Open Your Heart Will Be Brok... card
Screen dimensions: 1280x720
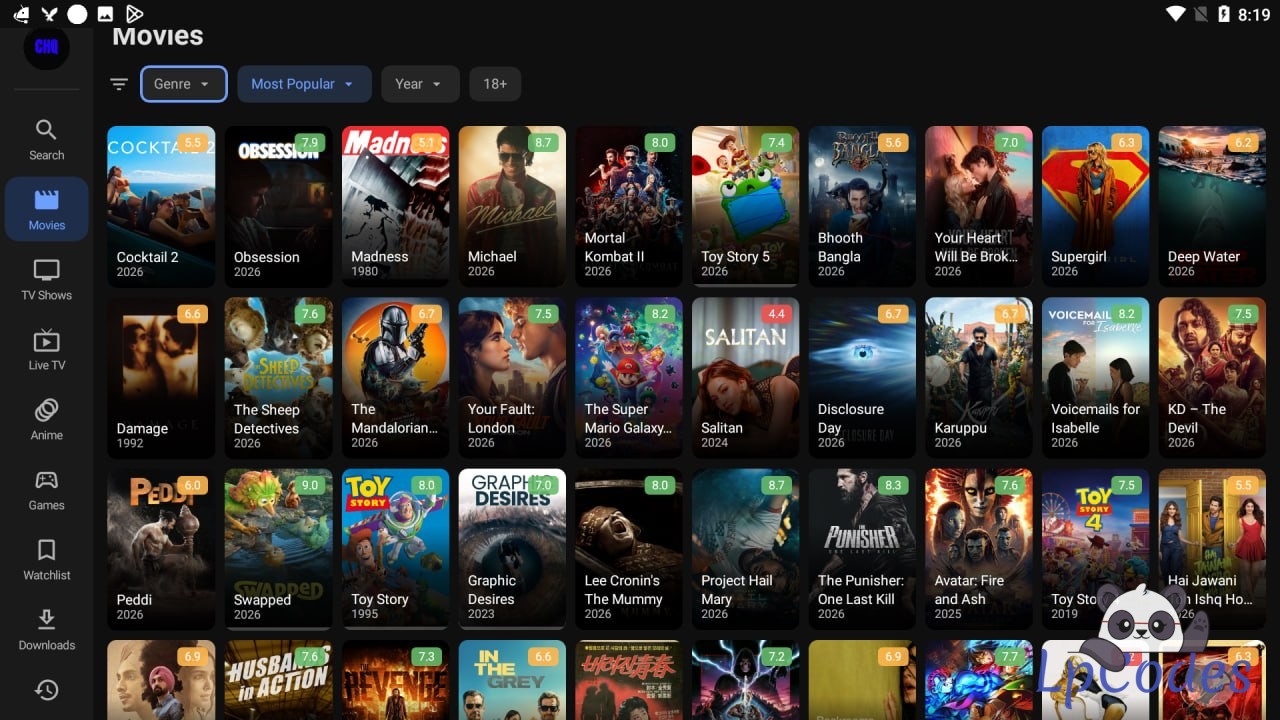pyautogui.click(x=979, y=206)
